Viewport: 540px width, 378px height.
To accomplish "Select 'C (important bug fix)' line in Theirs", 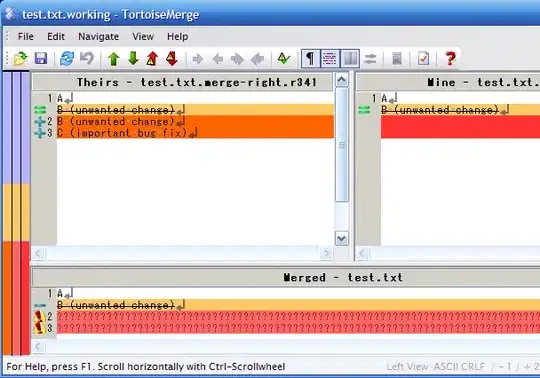I will [195, 133].
